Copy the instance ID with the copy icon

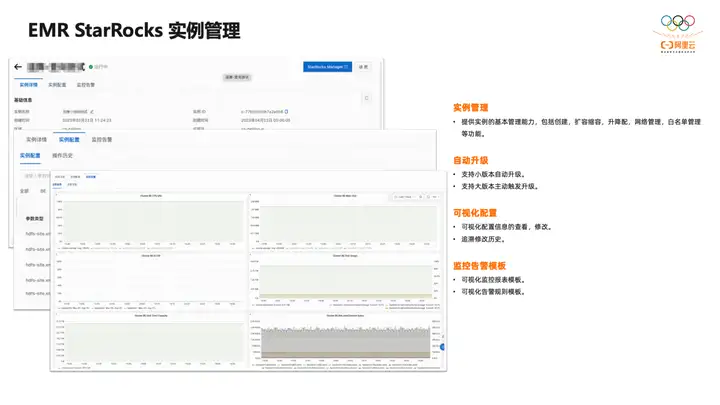[x=286, y=112]
